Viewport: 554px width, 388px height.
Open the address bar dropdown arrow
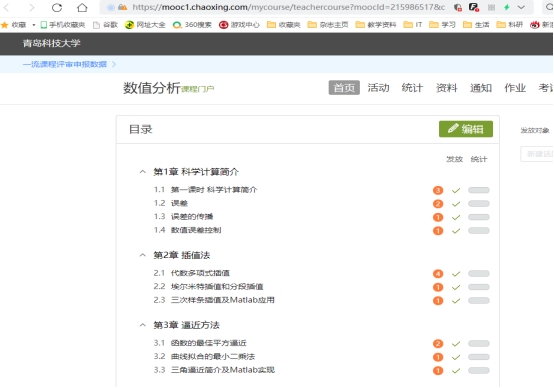[521, 7]
